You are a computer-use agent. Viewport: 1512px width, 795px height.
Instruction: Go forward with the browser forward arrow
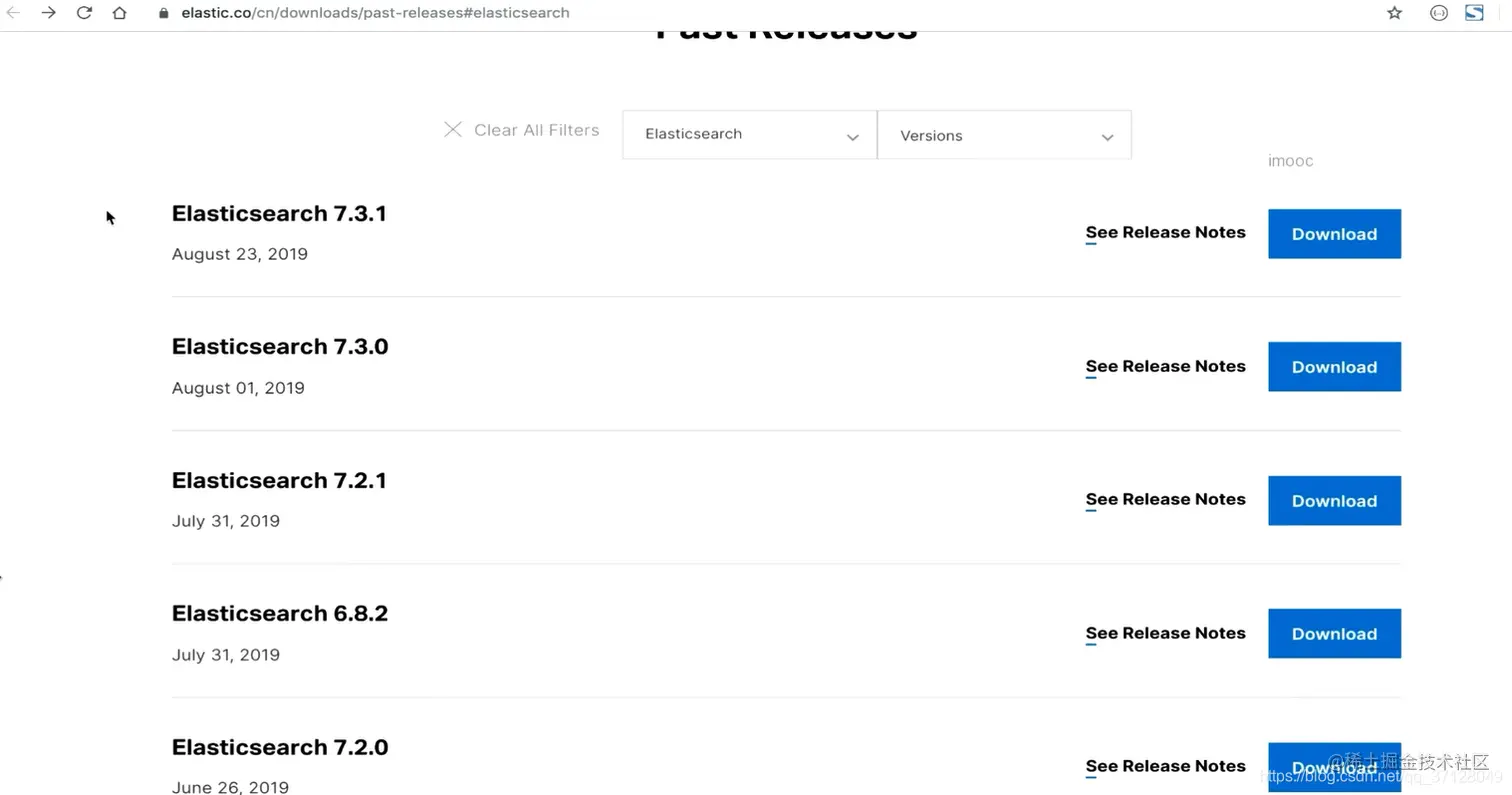(48, 13)
